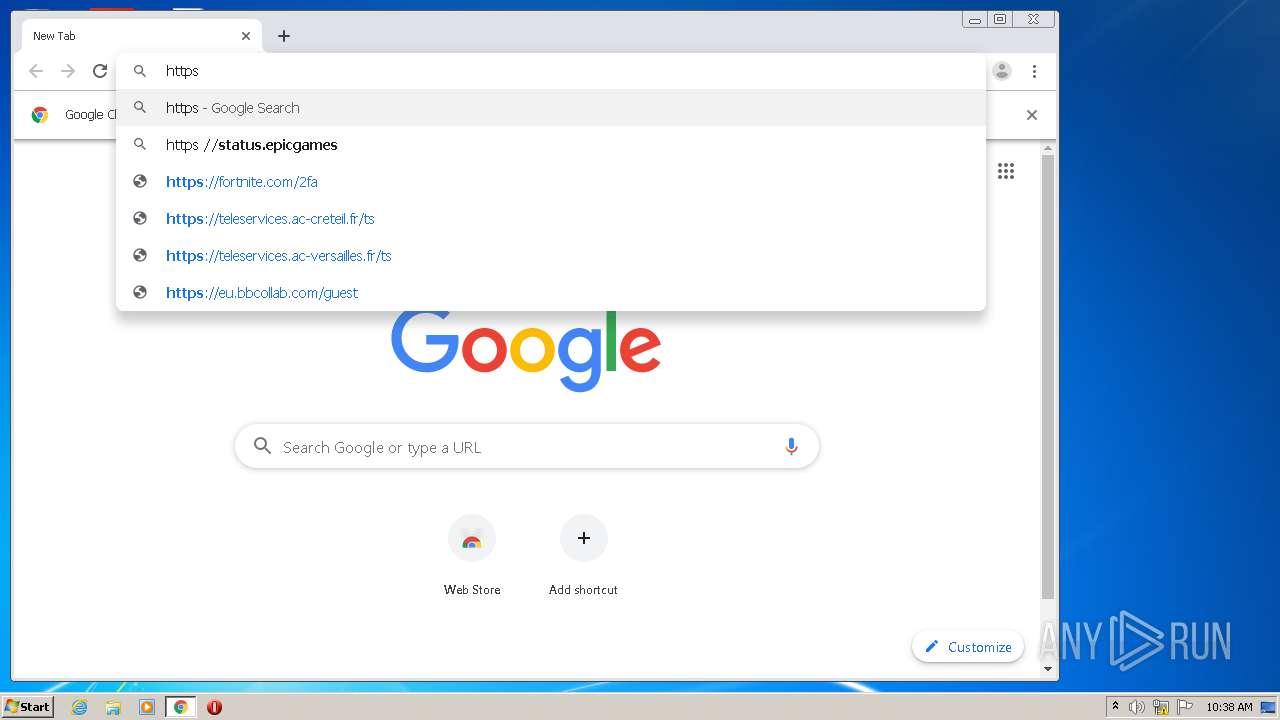This screenshot has width=1280, height=720.
Task: Open the Google apps grid icon
Action: (x=1006, y=171)
